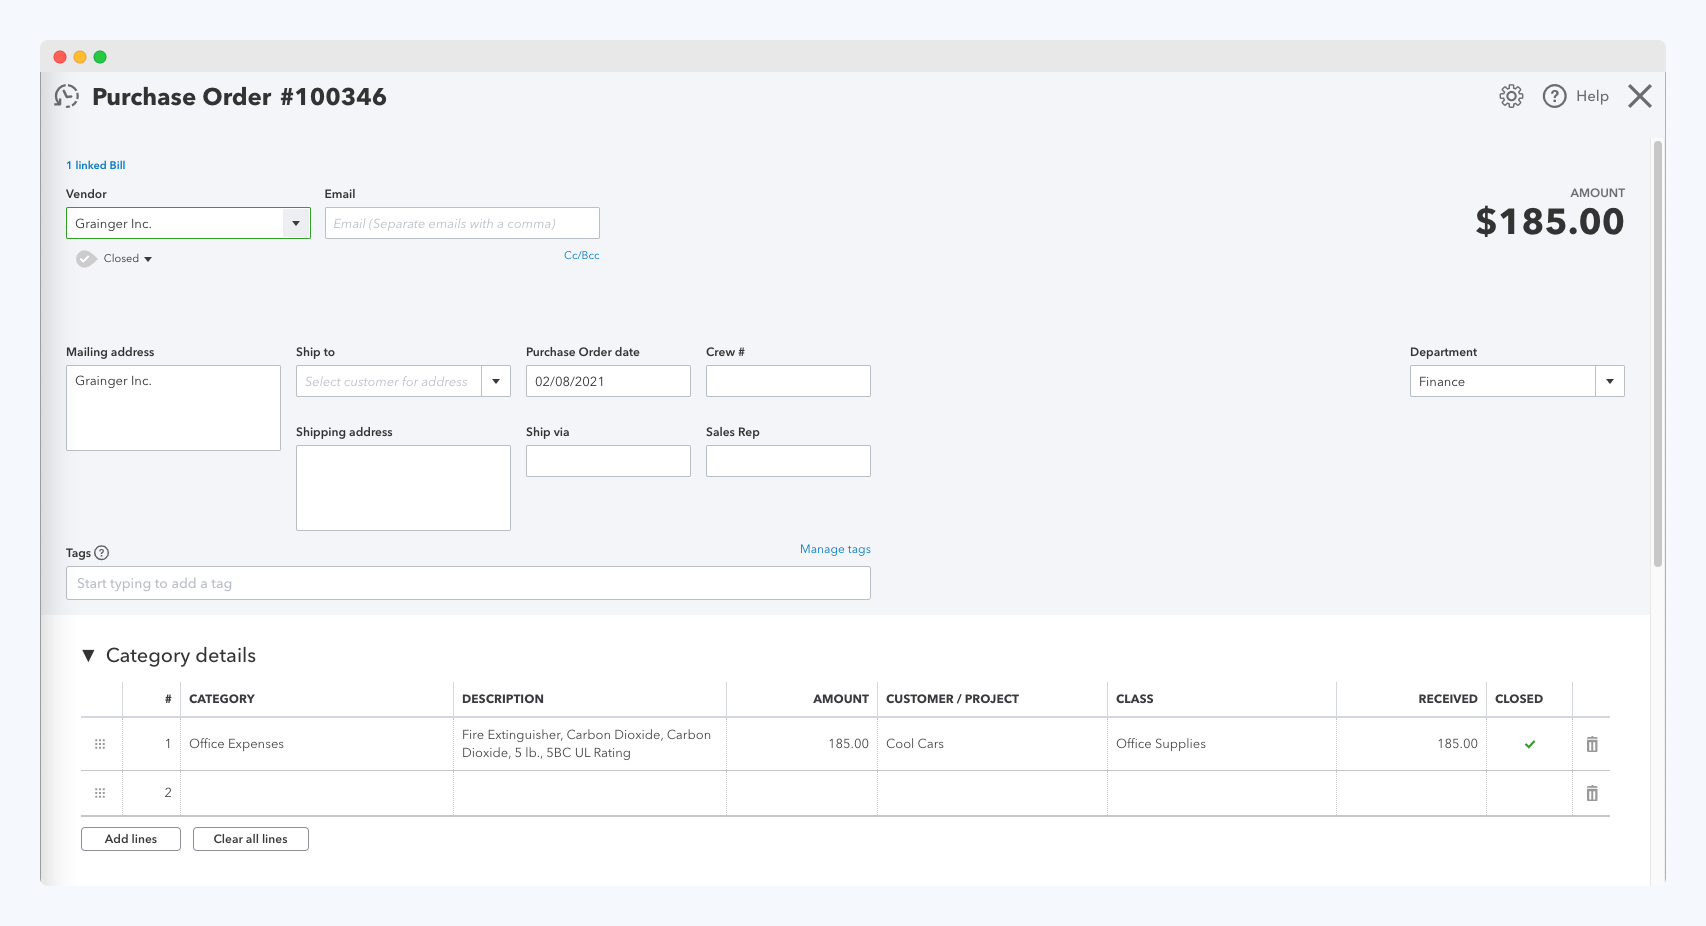This screenshot has width=1706, height=926.
Task: Open the Ship to dropdown arrow
Action: tap(496, 381)
